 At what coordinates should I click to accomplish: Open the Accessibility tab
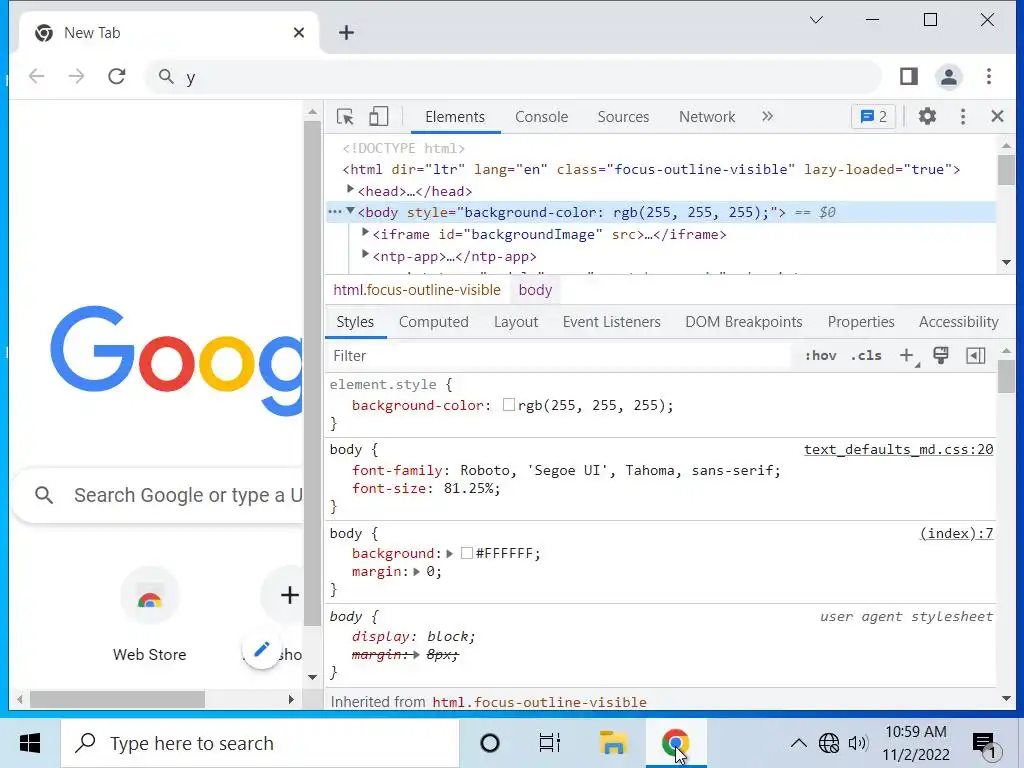[x=958, y=322]
